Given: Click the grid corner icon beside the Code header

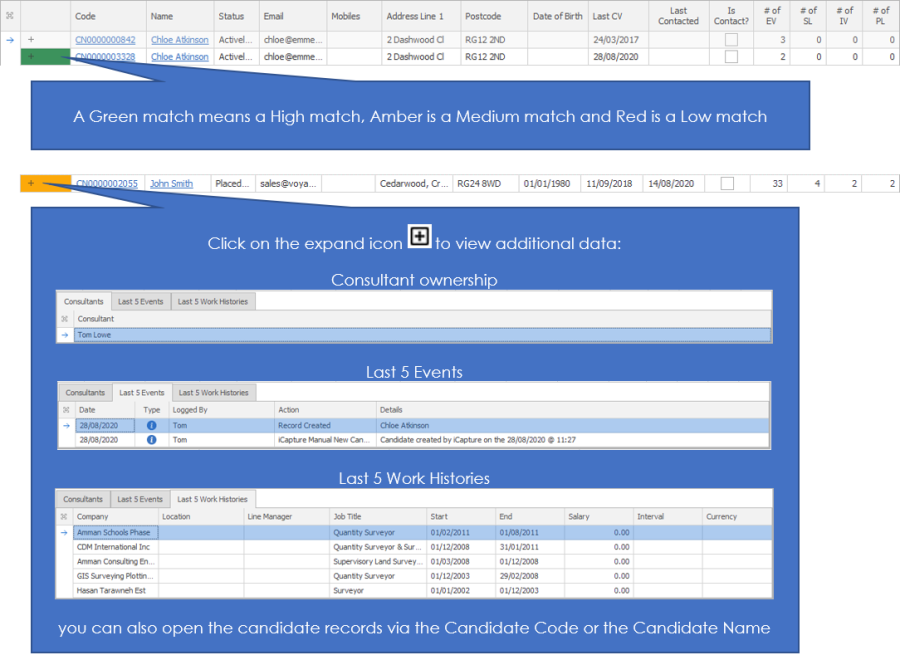Looking at the screenshot, I should (x=10, y=16).
